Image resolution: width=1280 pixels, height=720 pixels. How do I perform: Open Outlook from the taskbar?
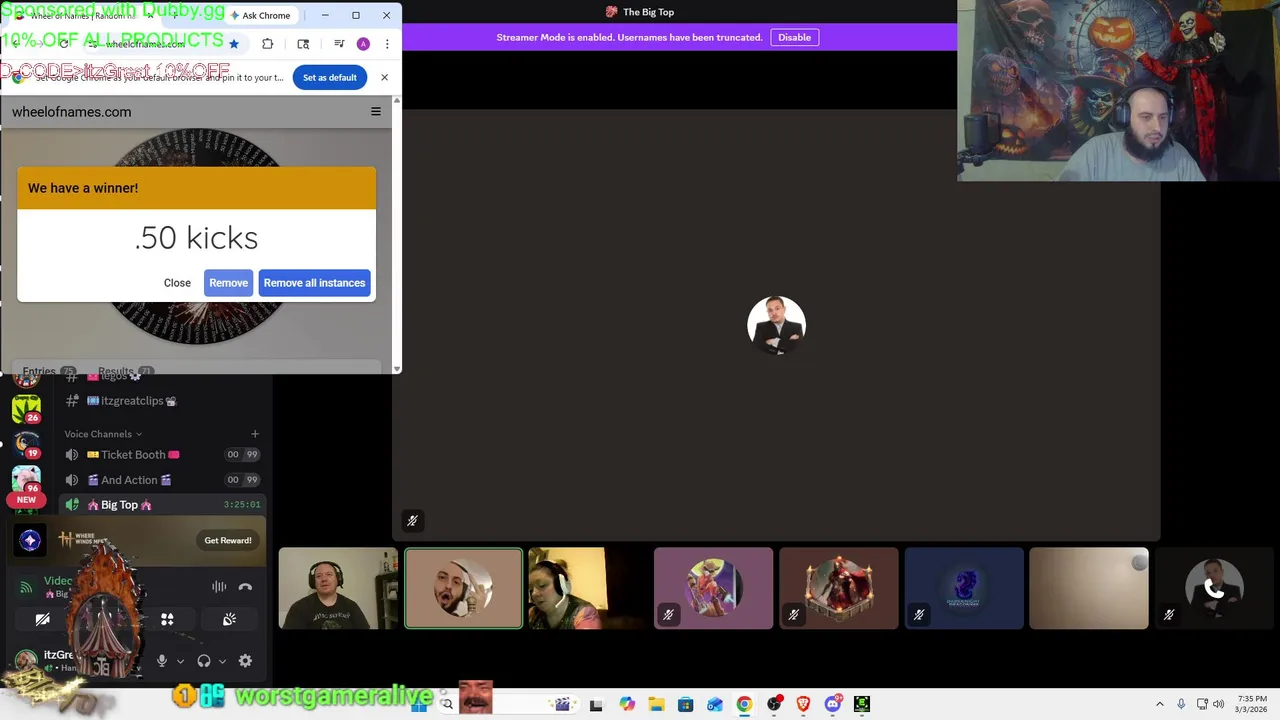tap(714, 704)
